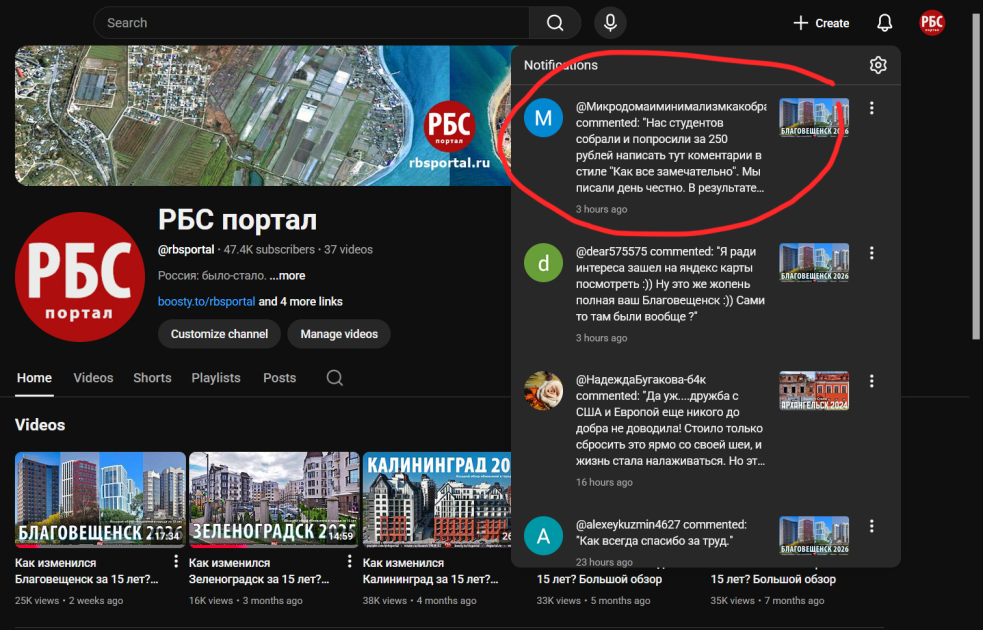Open options for Микродомаиминимализм comment notification
The image size is (983, 630).
pyautogui.click(x=871, y=108)
